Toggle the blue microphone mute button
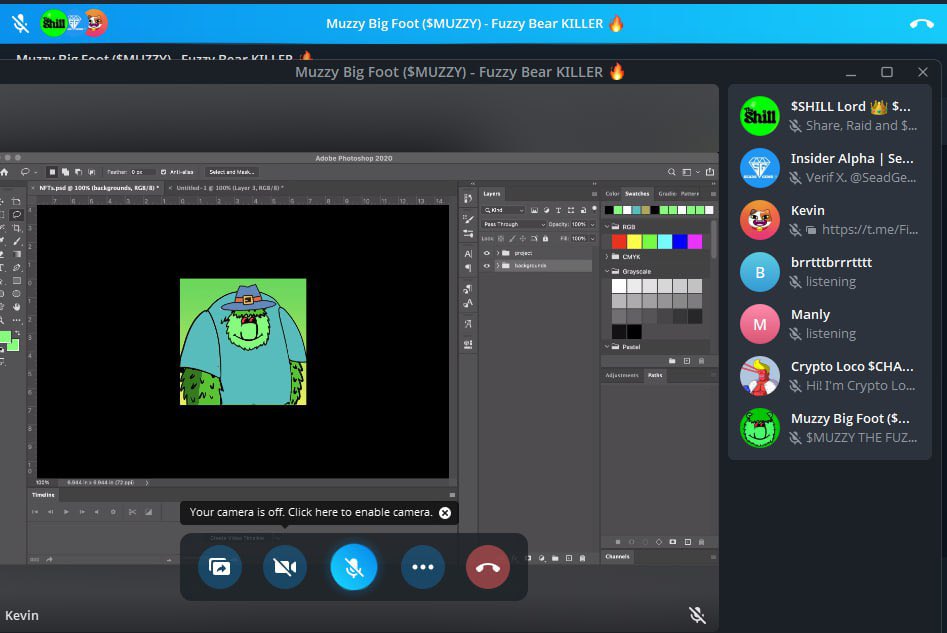This screenshot has height=633, width=947. (354, 567)
